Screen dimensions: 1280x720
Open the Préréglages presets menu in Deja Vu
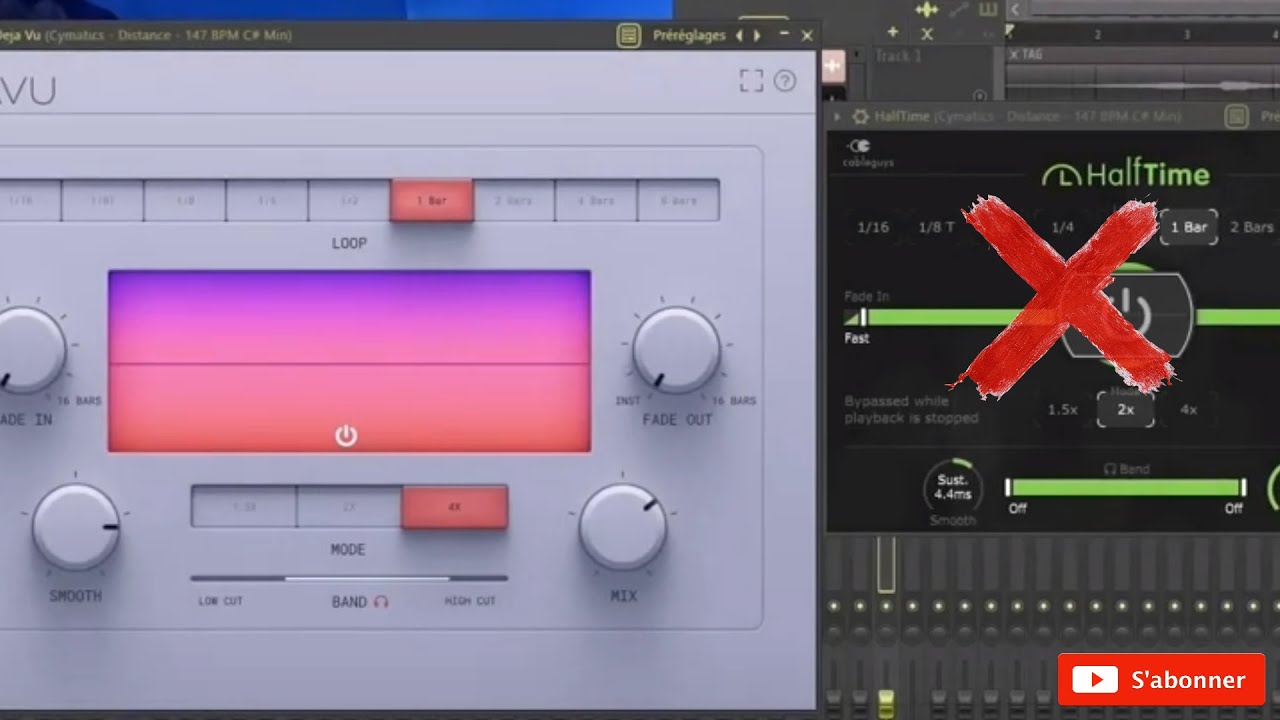pos(689,35)
